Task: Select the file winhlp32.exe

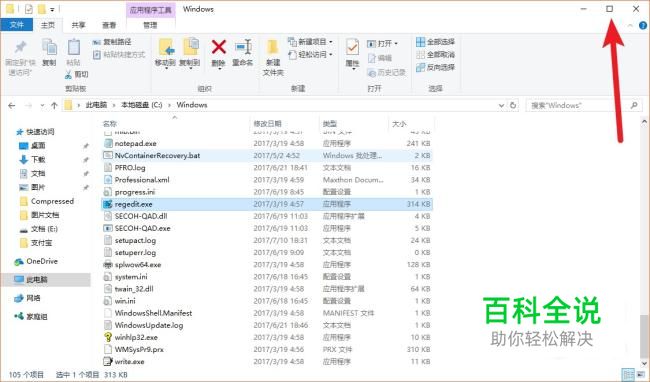Action: 267,337
